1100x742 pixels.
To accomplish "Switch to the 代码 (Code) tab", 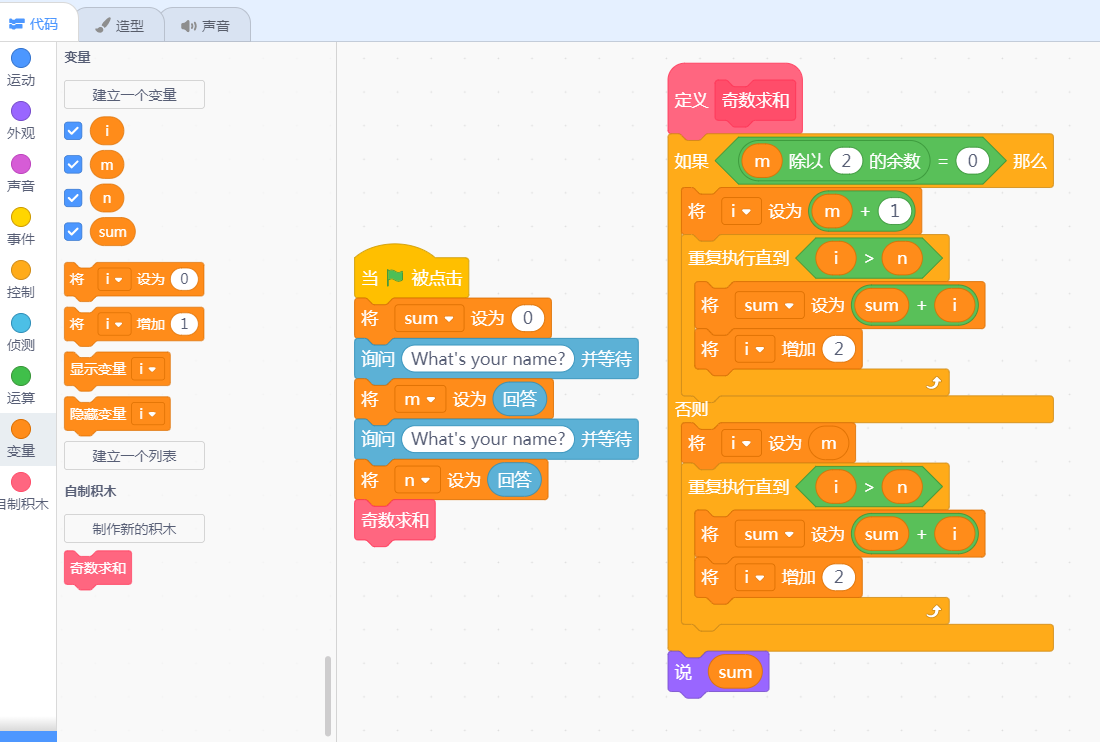I will tap(34, 25).
